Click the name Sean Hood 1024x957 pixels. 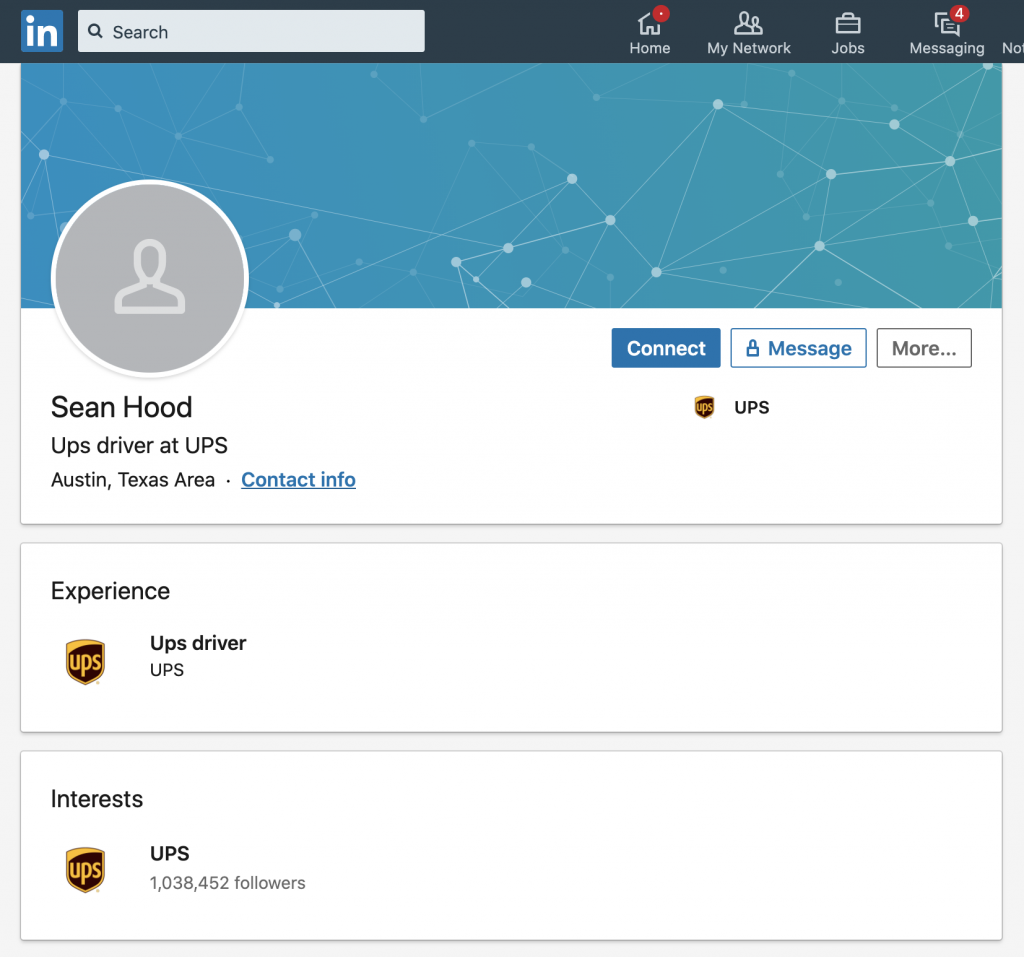click(x=121, y=407)
